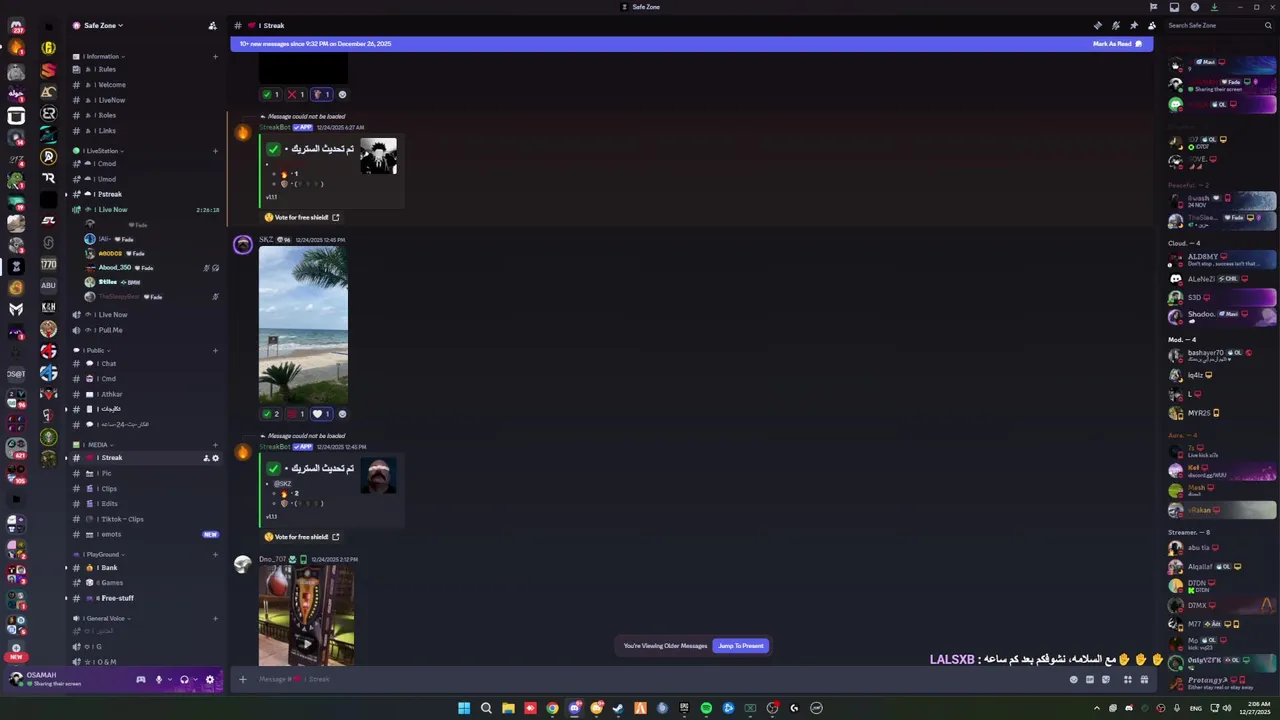
Task: Toggle the member list icon
Action: coord(1152,25)
